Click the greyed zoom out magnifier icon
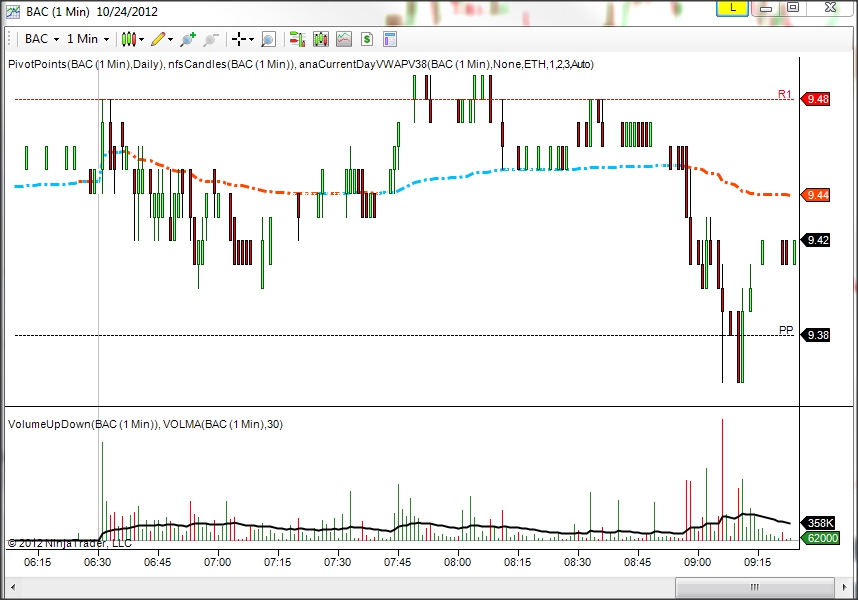858x600 pixels. (211, 39)
